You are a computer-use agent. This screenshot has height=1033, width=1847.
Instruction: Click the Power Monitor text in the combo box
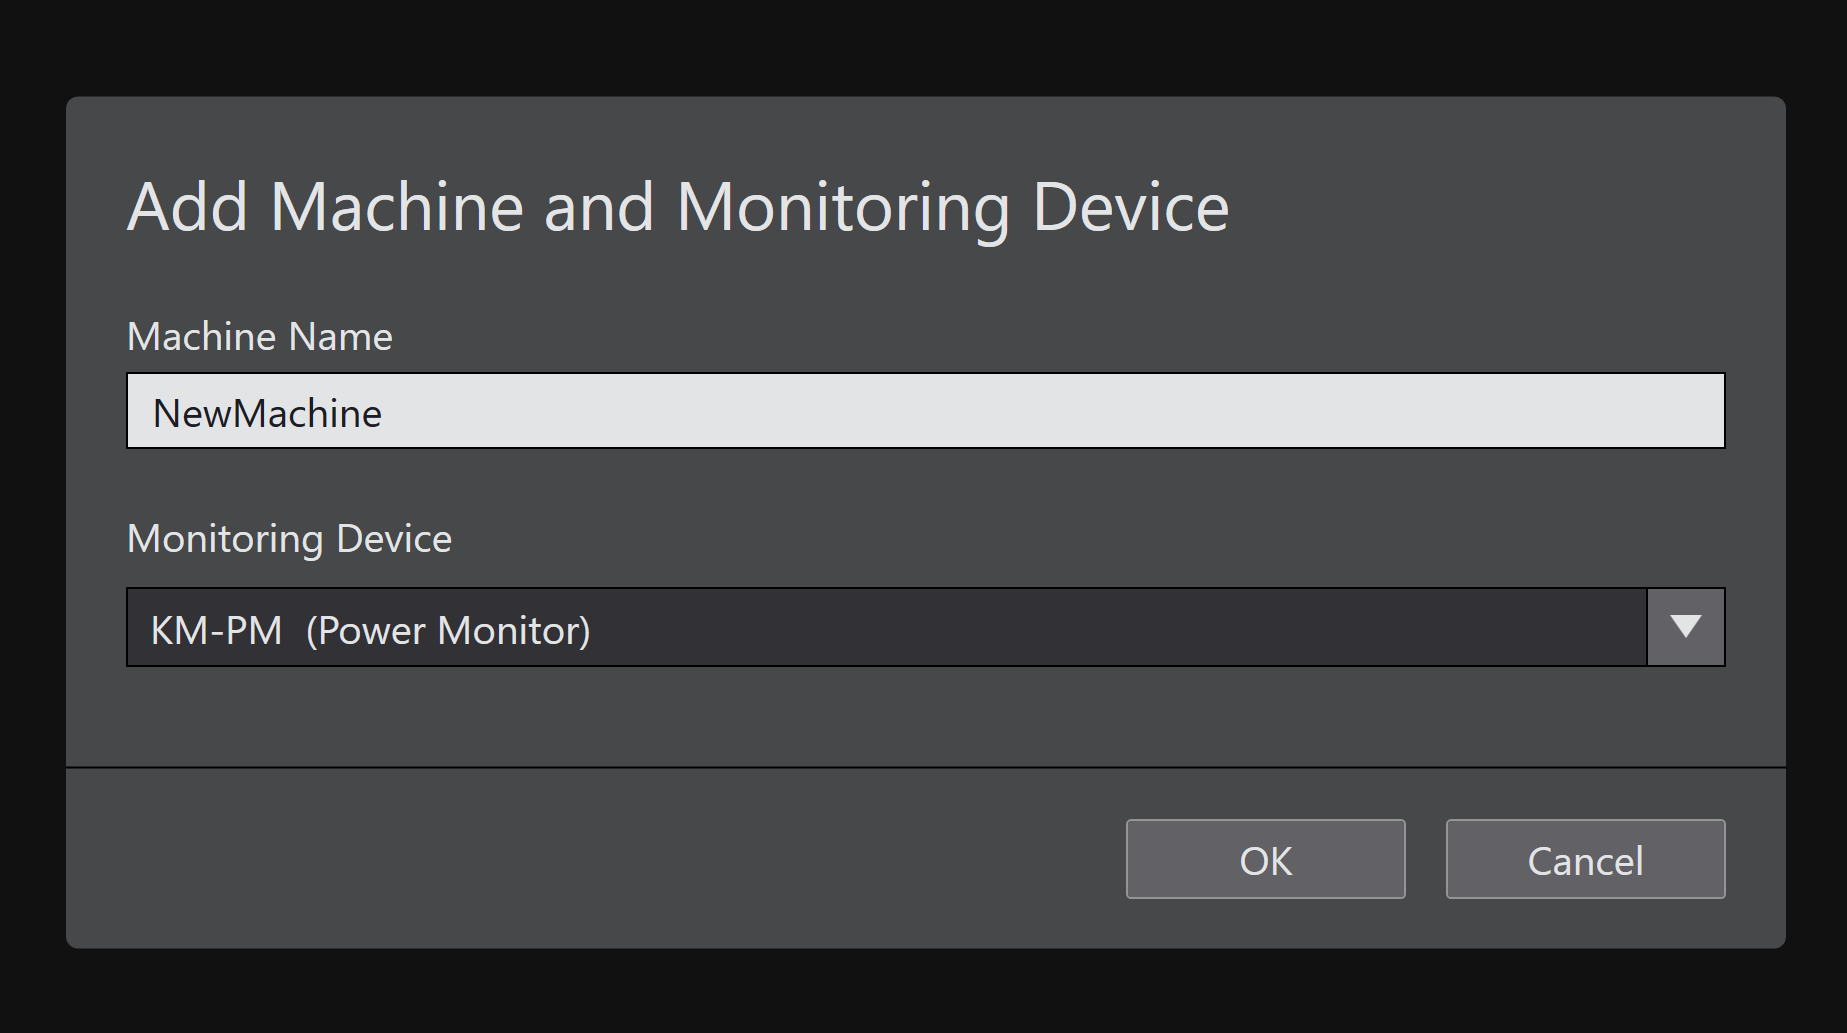[448, 630]
